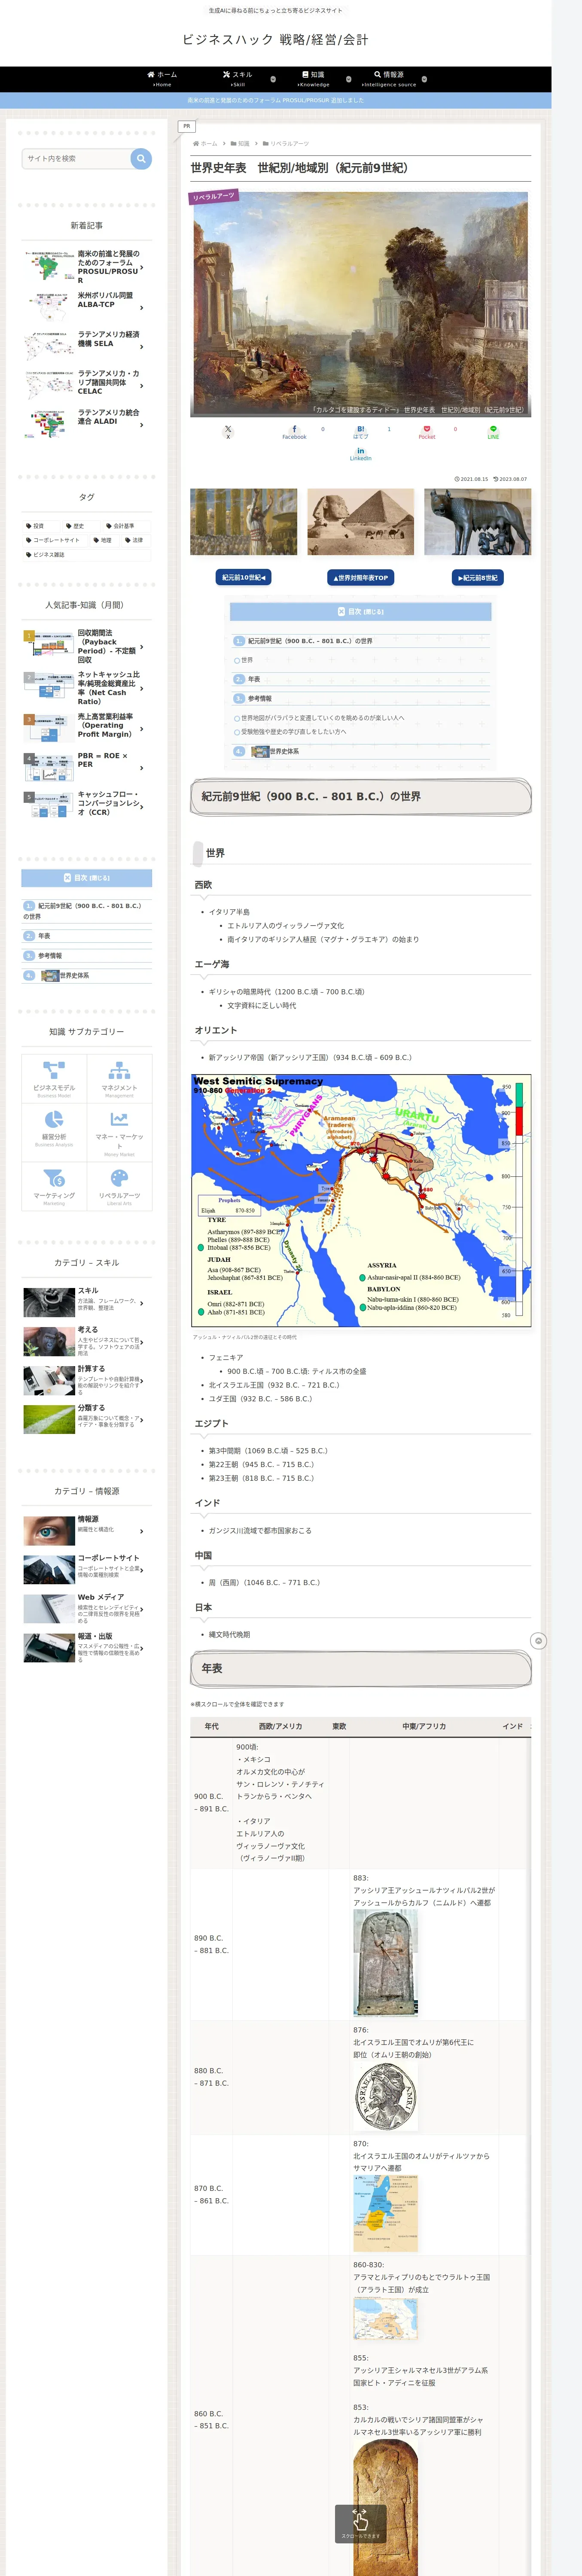Open chevron for 考える category
Screen dimensions: 582x2576
pyautogui.click(x=142, y=1342)
